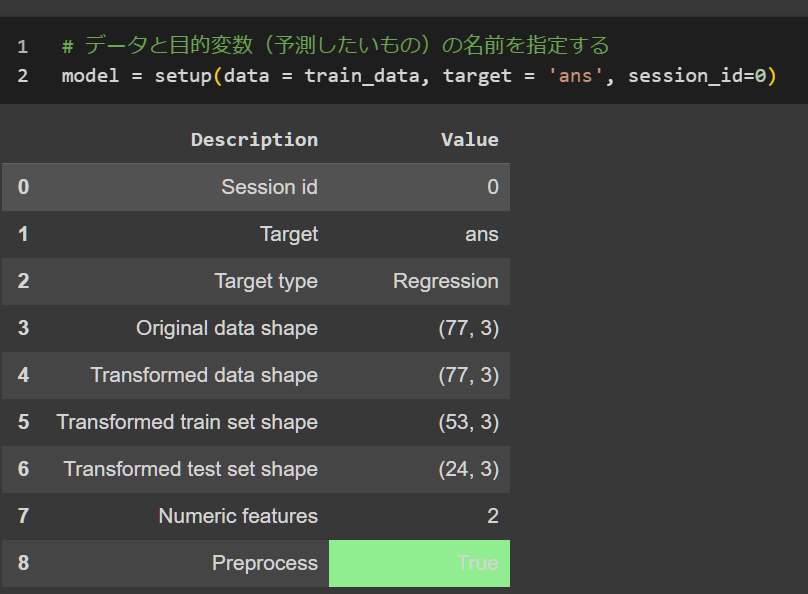Click row index 8 in table

(x=24, y=563)
